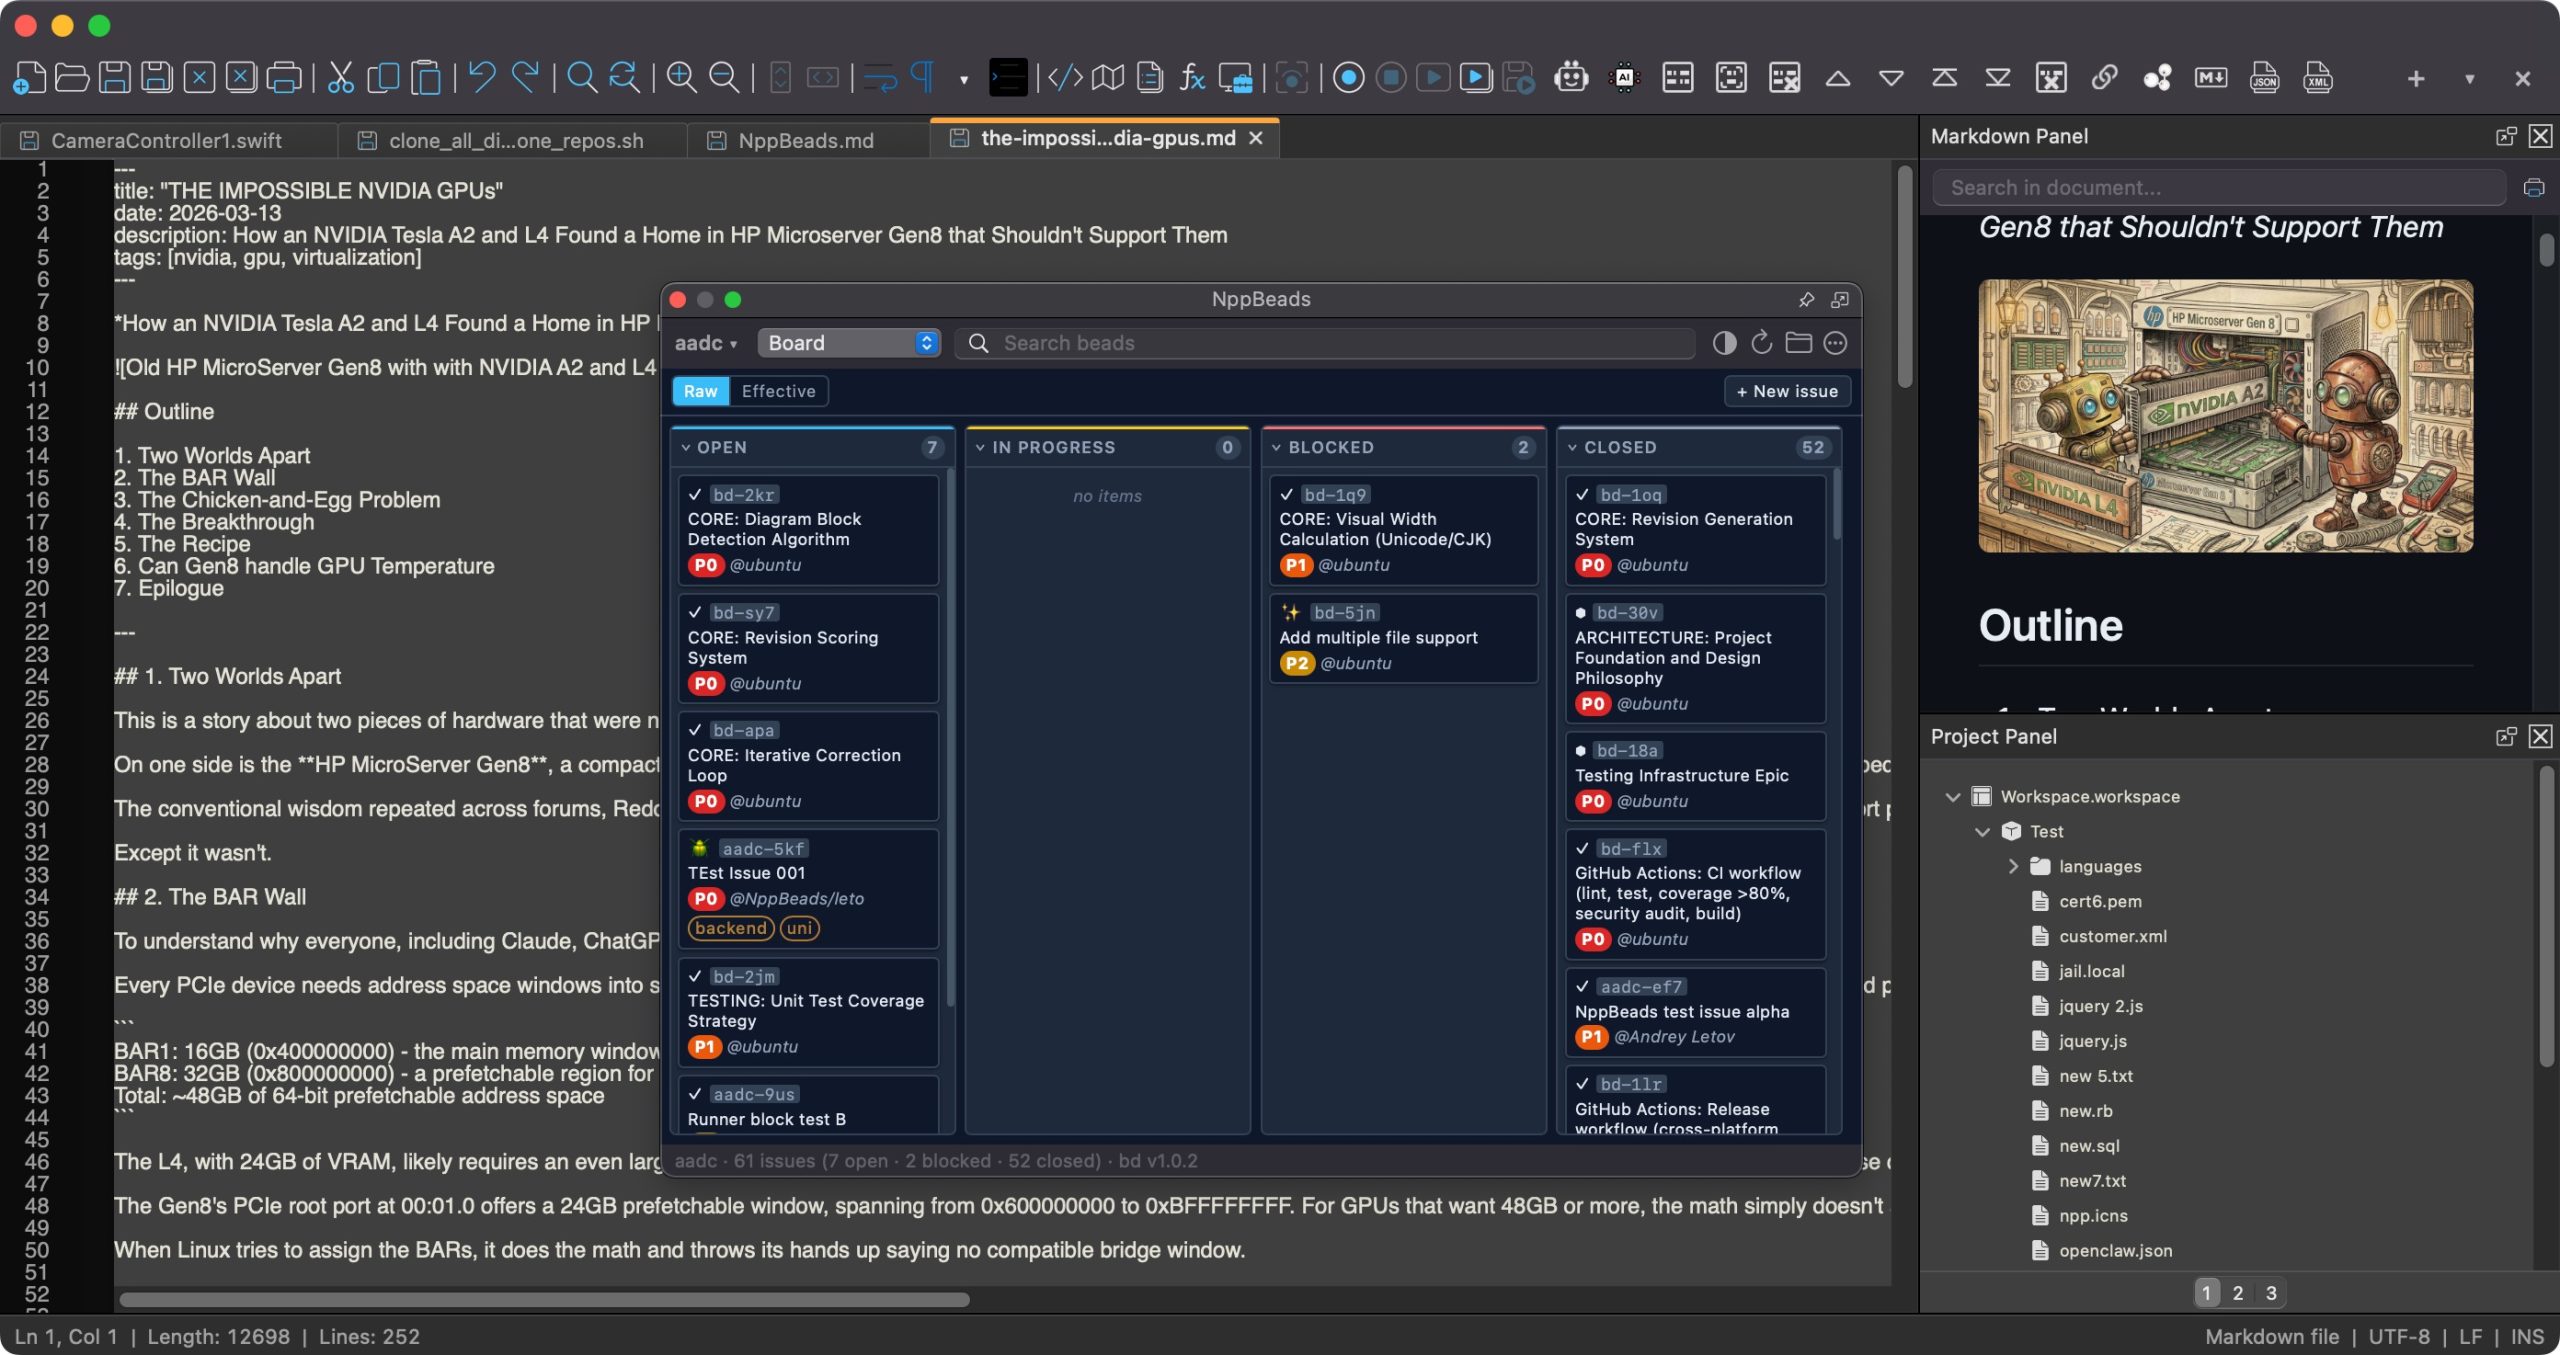Switch the board to Effective view
2560x1355 pixels.
(779, 391)
